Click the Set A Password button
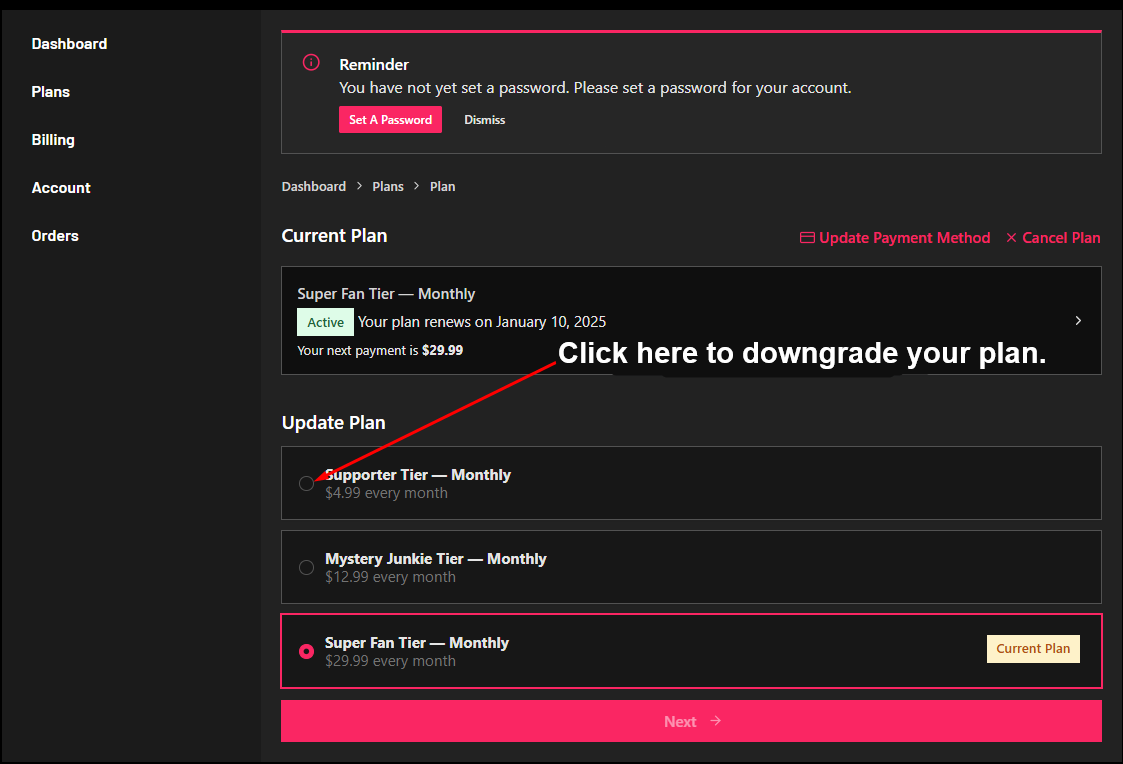Viewport: 1123px width, 764px height. pyautogui.click(x=390, y=120)
